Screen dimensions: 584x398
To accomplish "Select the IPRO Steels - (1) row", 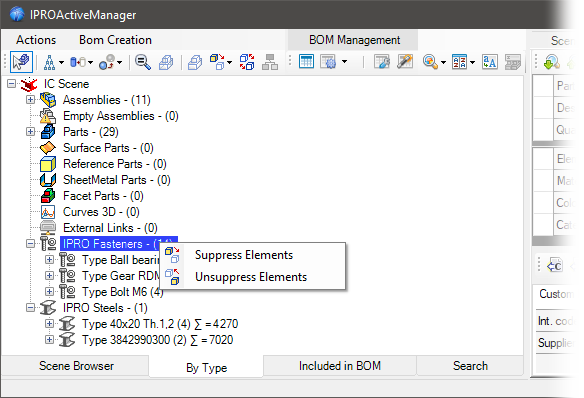I will click(x=105, y=308).
